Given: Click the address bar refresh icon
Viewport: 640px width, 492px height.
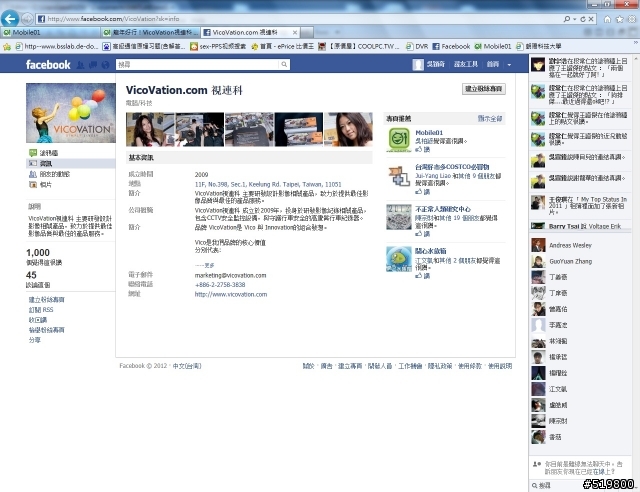Looking at the screenshot, I should pyautogui.click(x=583, y=19).
